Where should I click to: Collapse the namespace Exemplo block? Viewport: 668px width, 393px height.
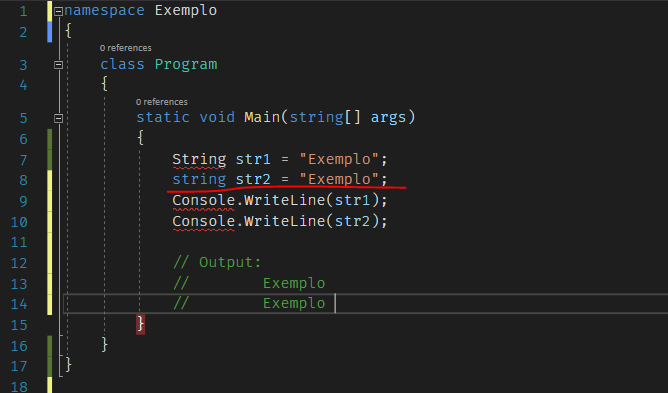point(59,12)
